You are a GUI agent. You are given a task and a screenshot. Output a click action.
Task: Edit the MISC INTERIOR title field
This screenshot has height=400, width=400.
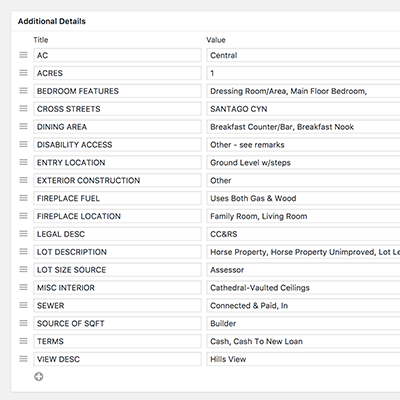(x=117, y=288)
